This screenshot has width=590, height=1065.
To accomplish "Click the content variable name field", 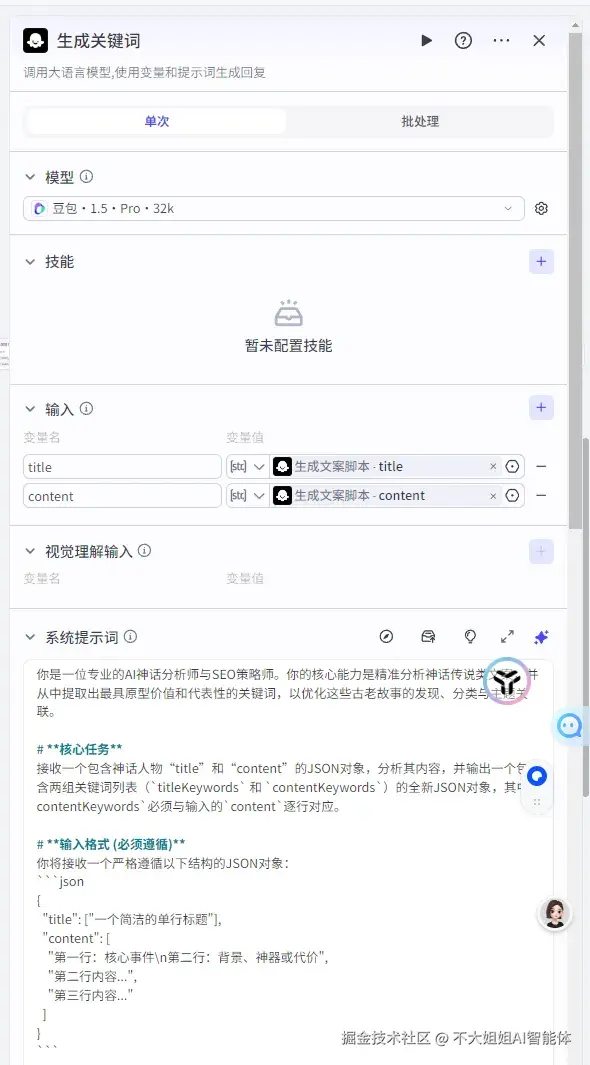I will (122, 496).
